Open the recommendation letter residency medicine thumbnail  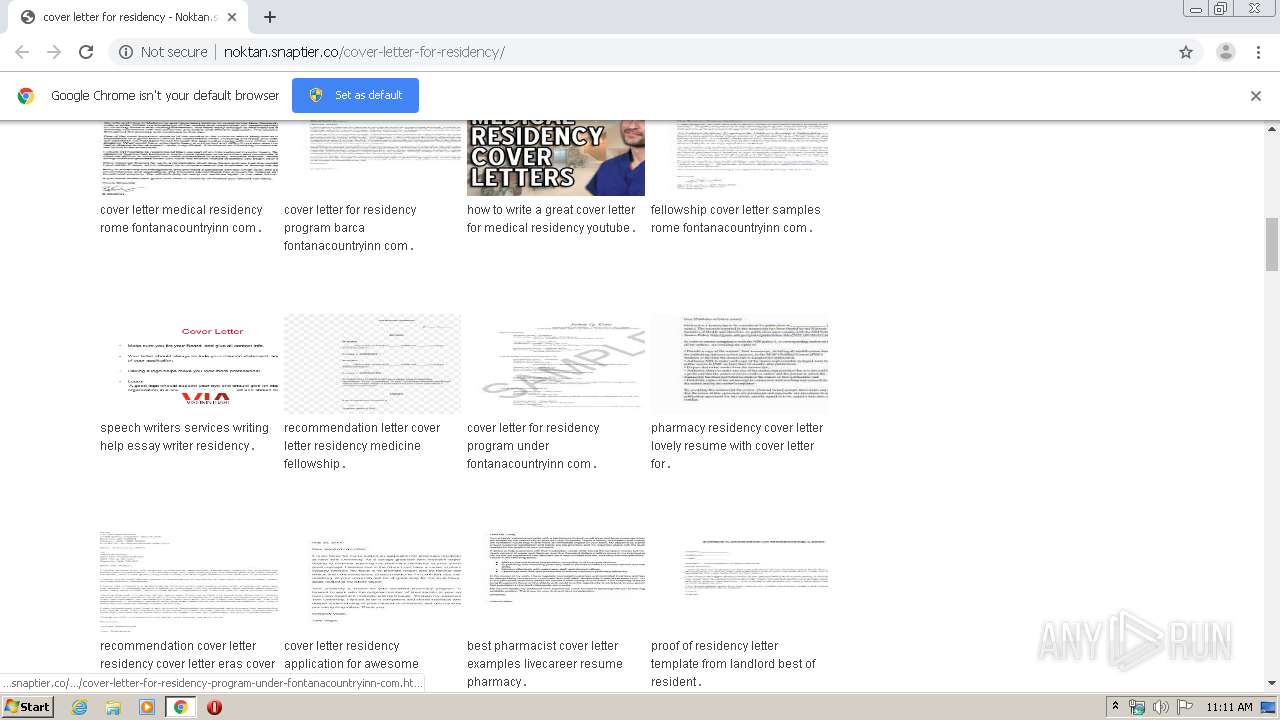click(373, 364)
